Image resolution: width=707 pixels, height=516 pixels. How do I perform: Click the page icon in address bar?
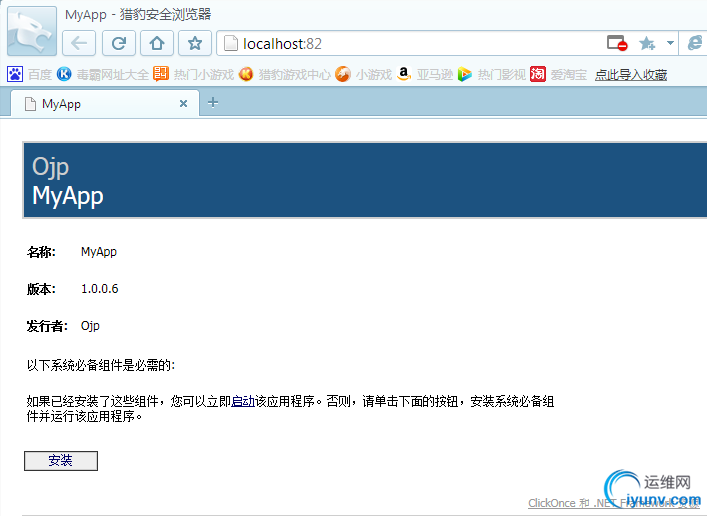231,43
